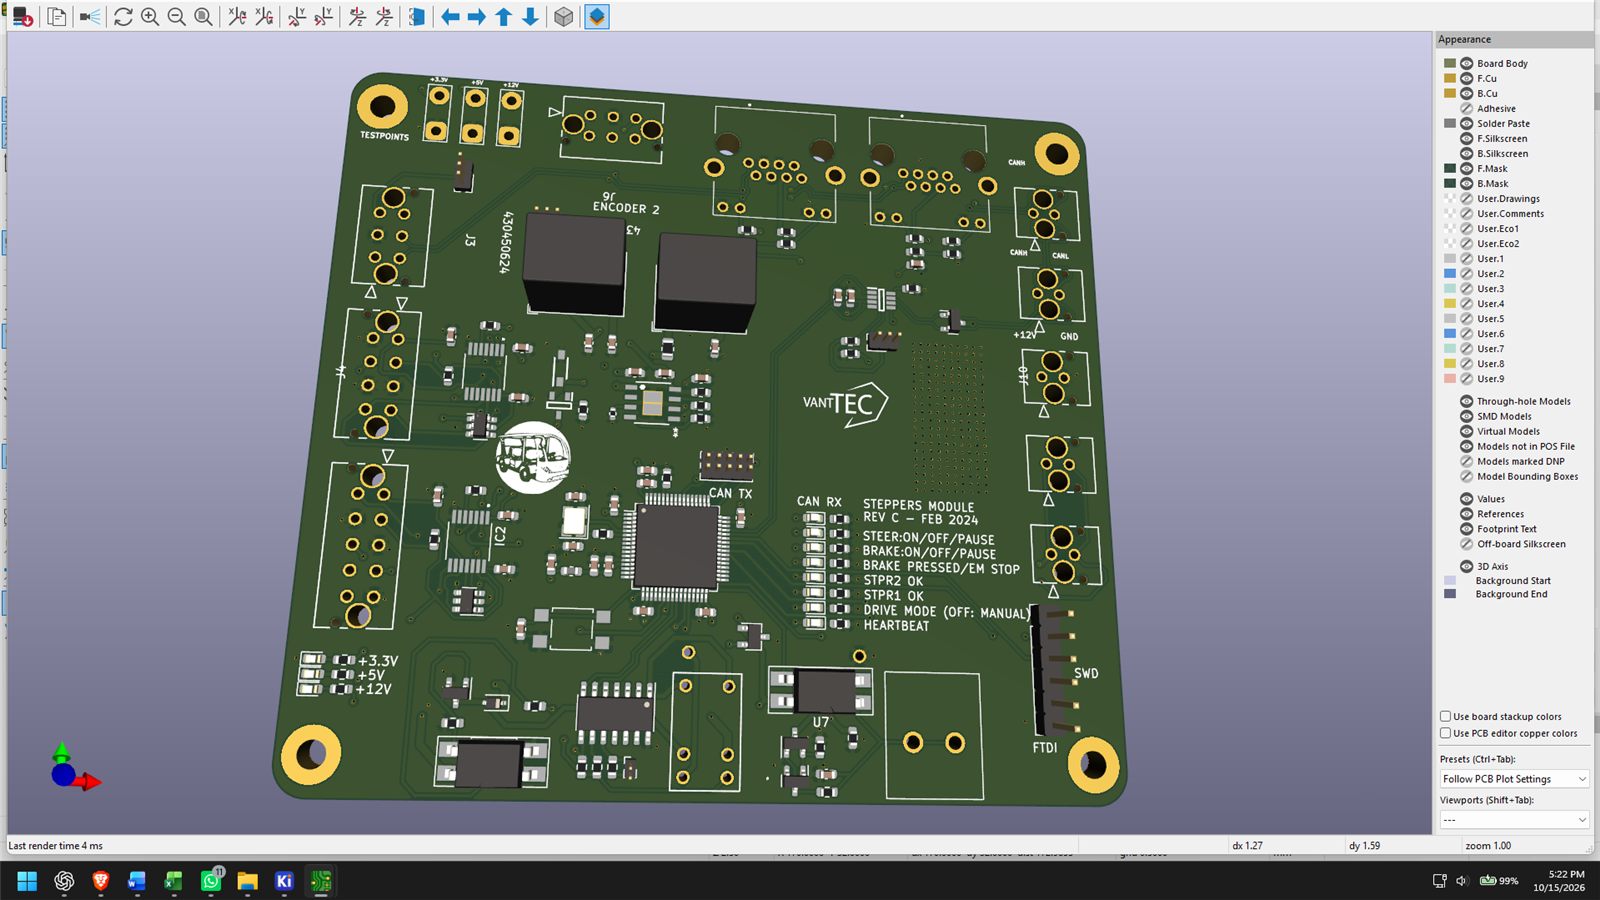The width and height of the screenshot is (1600, 900).
Task: Move board up with arrow
Action: coord(504,17)
